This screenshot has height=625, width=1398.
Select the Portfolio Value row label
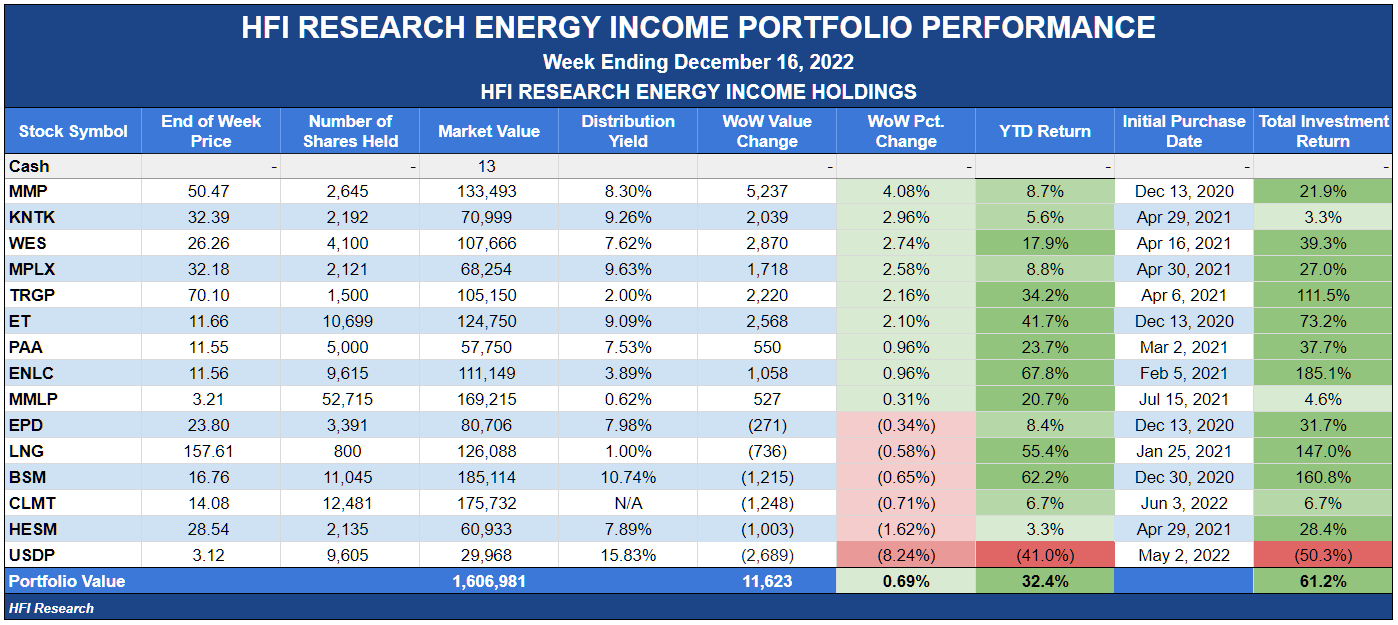[x=67, y=581]
